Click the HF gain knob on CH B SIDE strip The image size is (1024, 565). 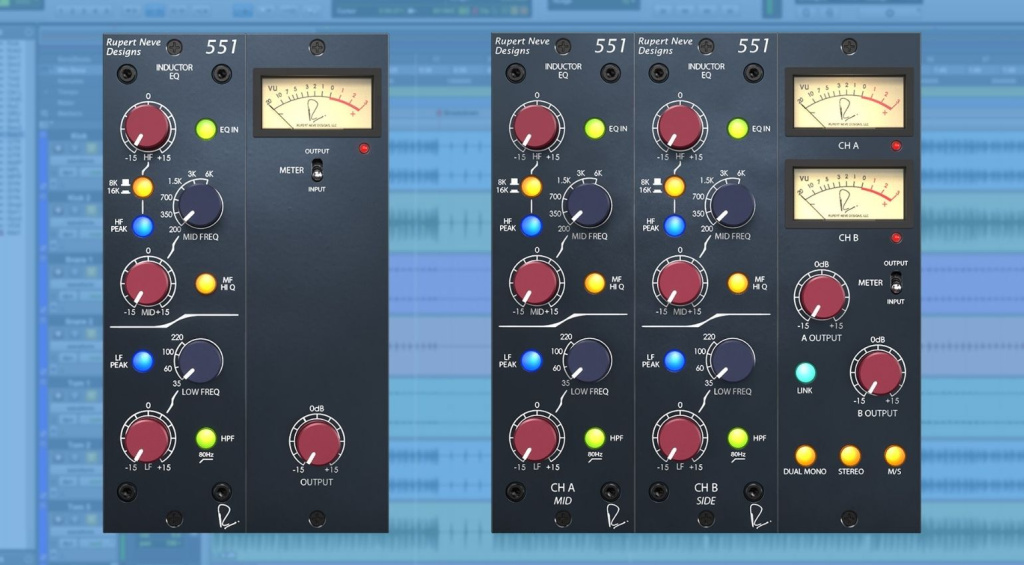pos(679,127)
